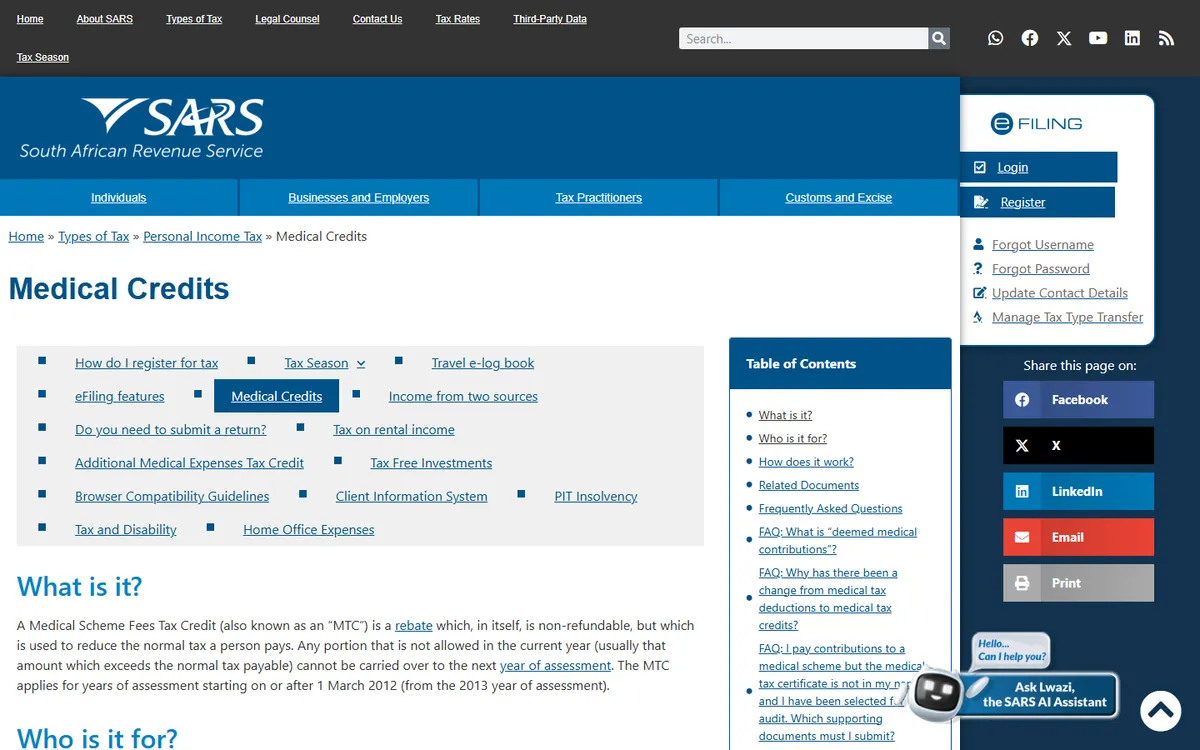The image size is (1200, 750).
Task: Go to Home in top navigation
Action: (30, 19)
